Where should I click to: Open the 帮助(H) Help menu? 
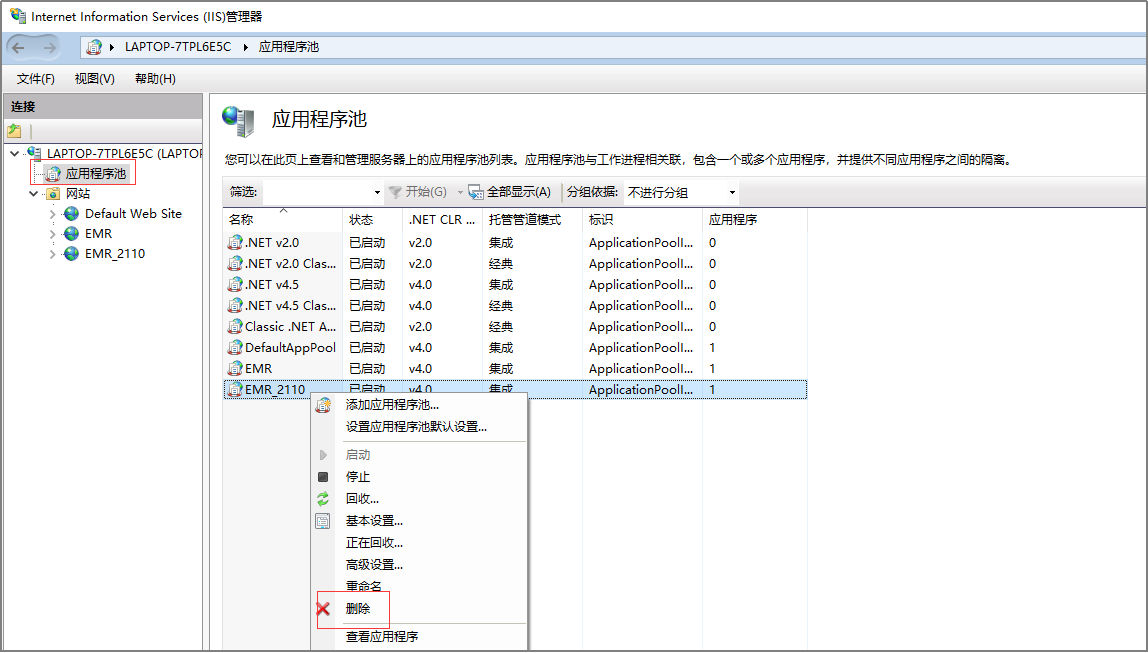click(x=155, y=78)
